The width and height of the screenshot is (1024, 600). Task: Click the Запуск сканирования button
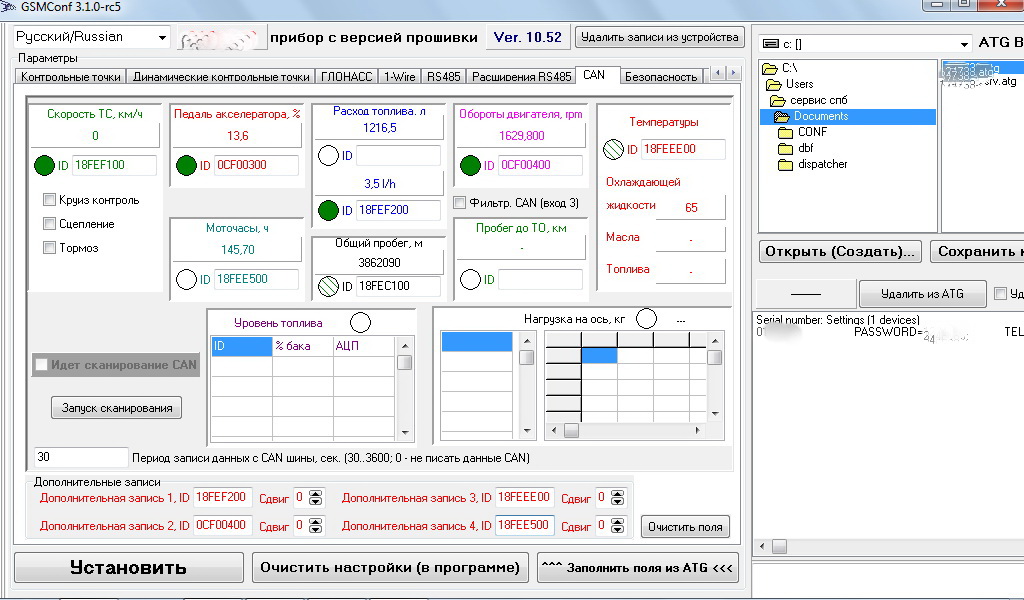(x=117, y=407)
